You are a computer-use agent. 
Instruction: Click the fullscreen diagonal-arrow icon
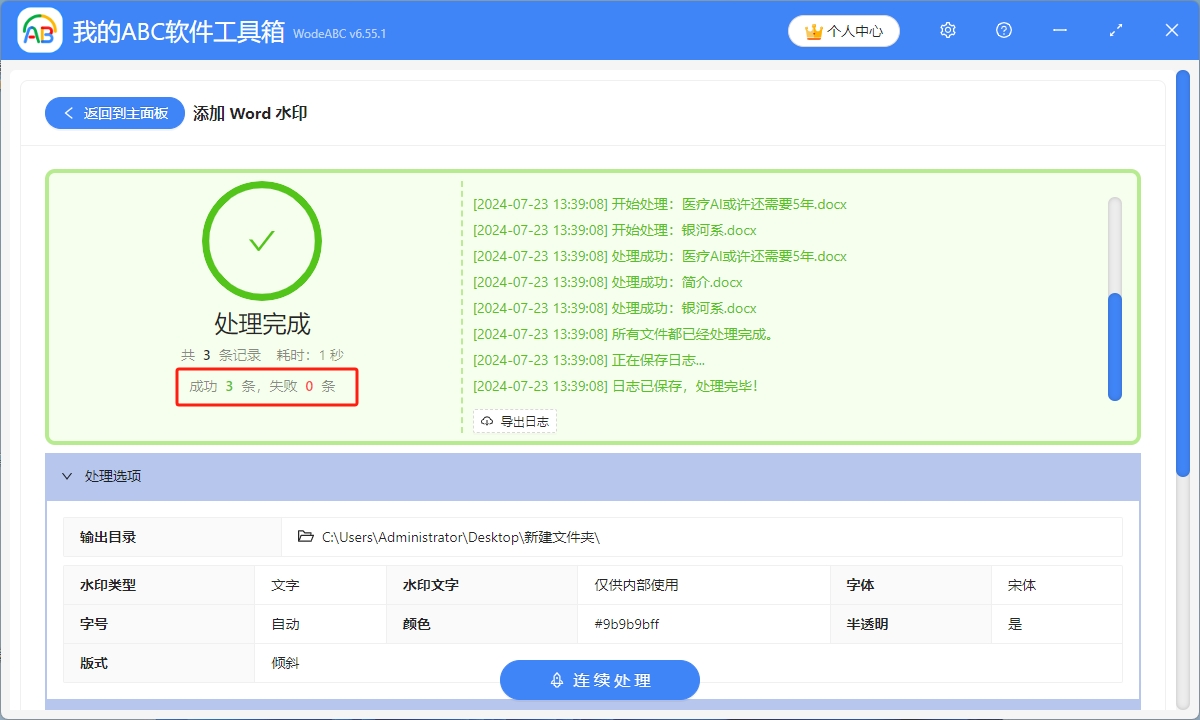(1115, 30)
